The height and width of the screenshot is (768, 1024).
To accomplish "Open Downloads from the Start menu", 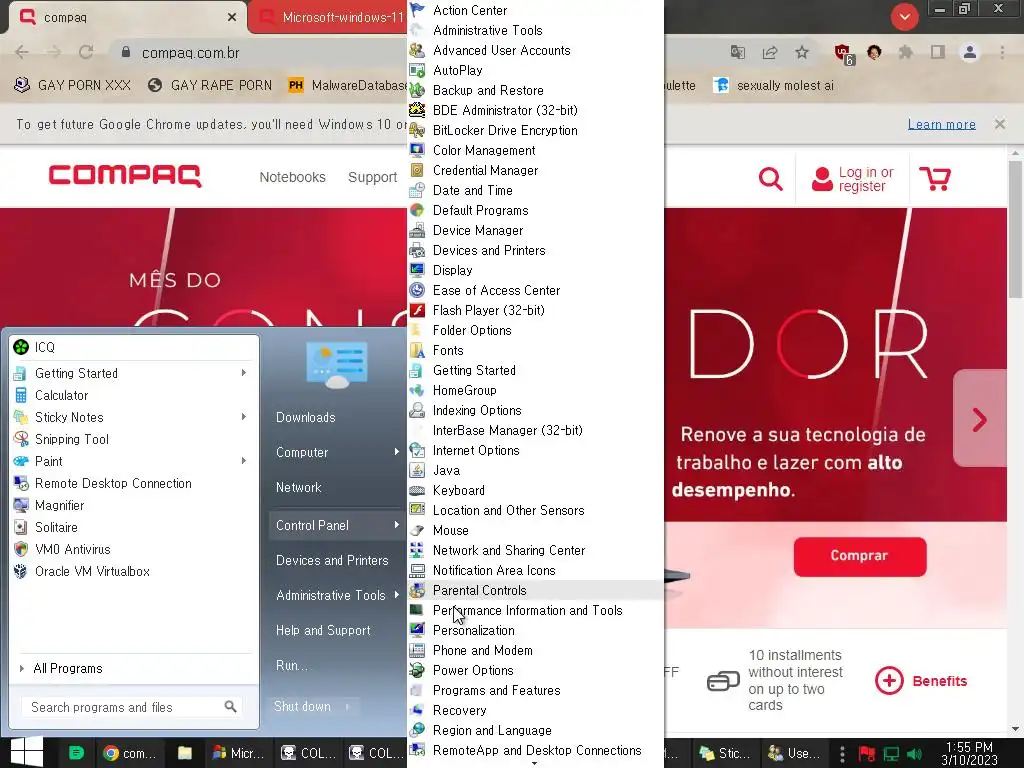I will [x=306, y=417].
